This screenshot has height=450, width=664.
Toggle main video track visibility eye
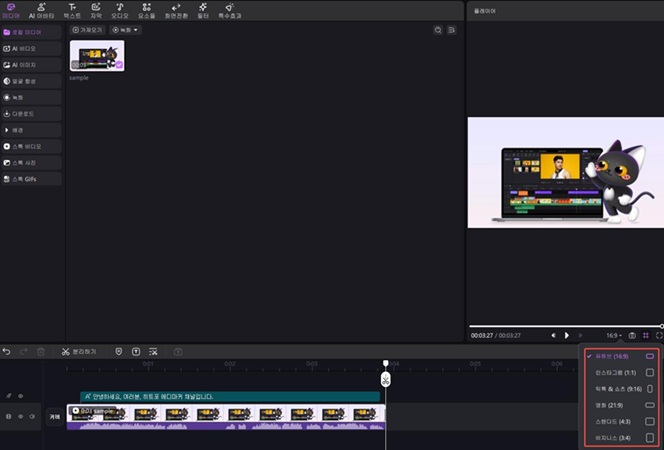20,417
